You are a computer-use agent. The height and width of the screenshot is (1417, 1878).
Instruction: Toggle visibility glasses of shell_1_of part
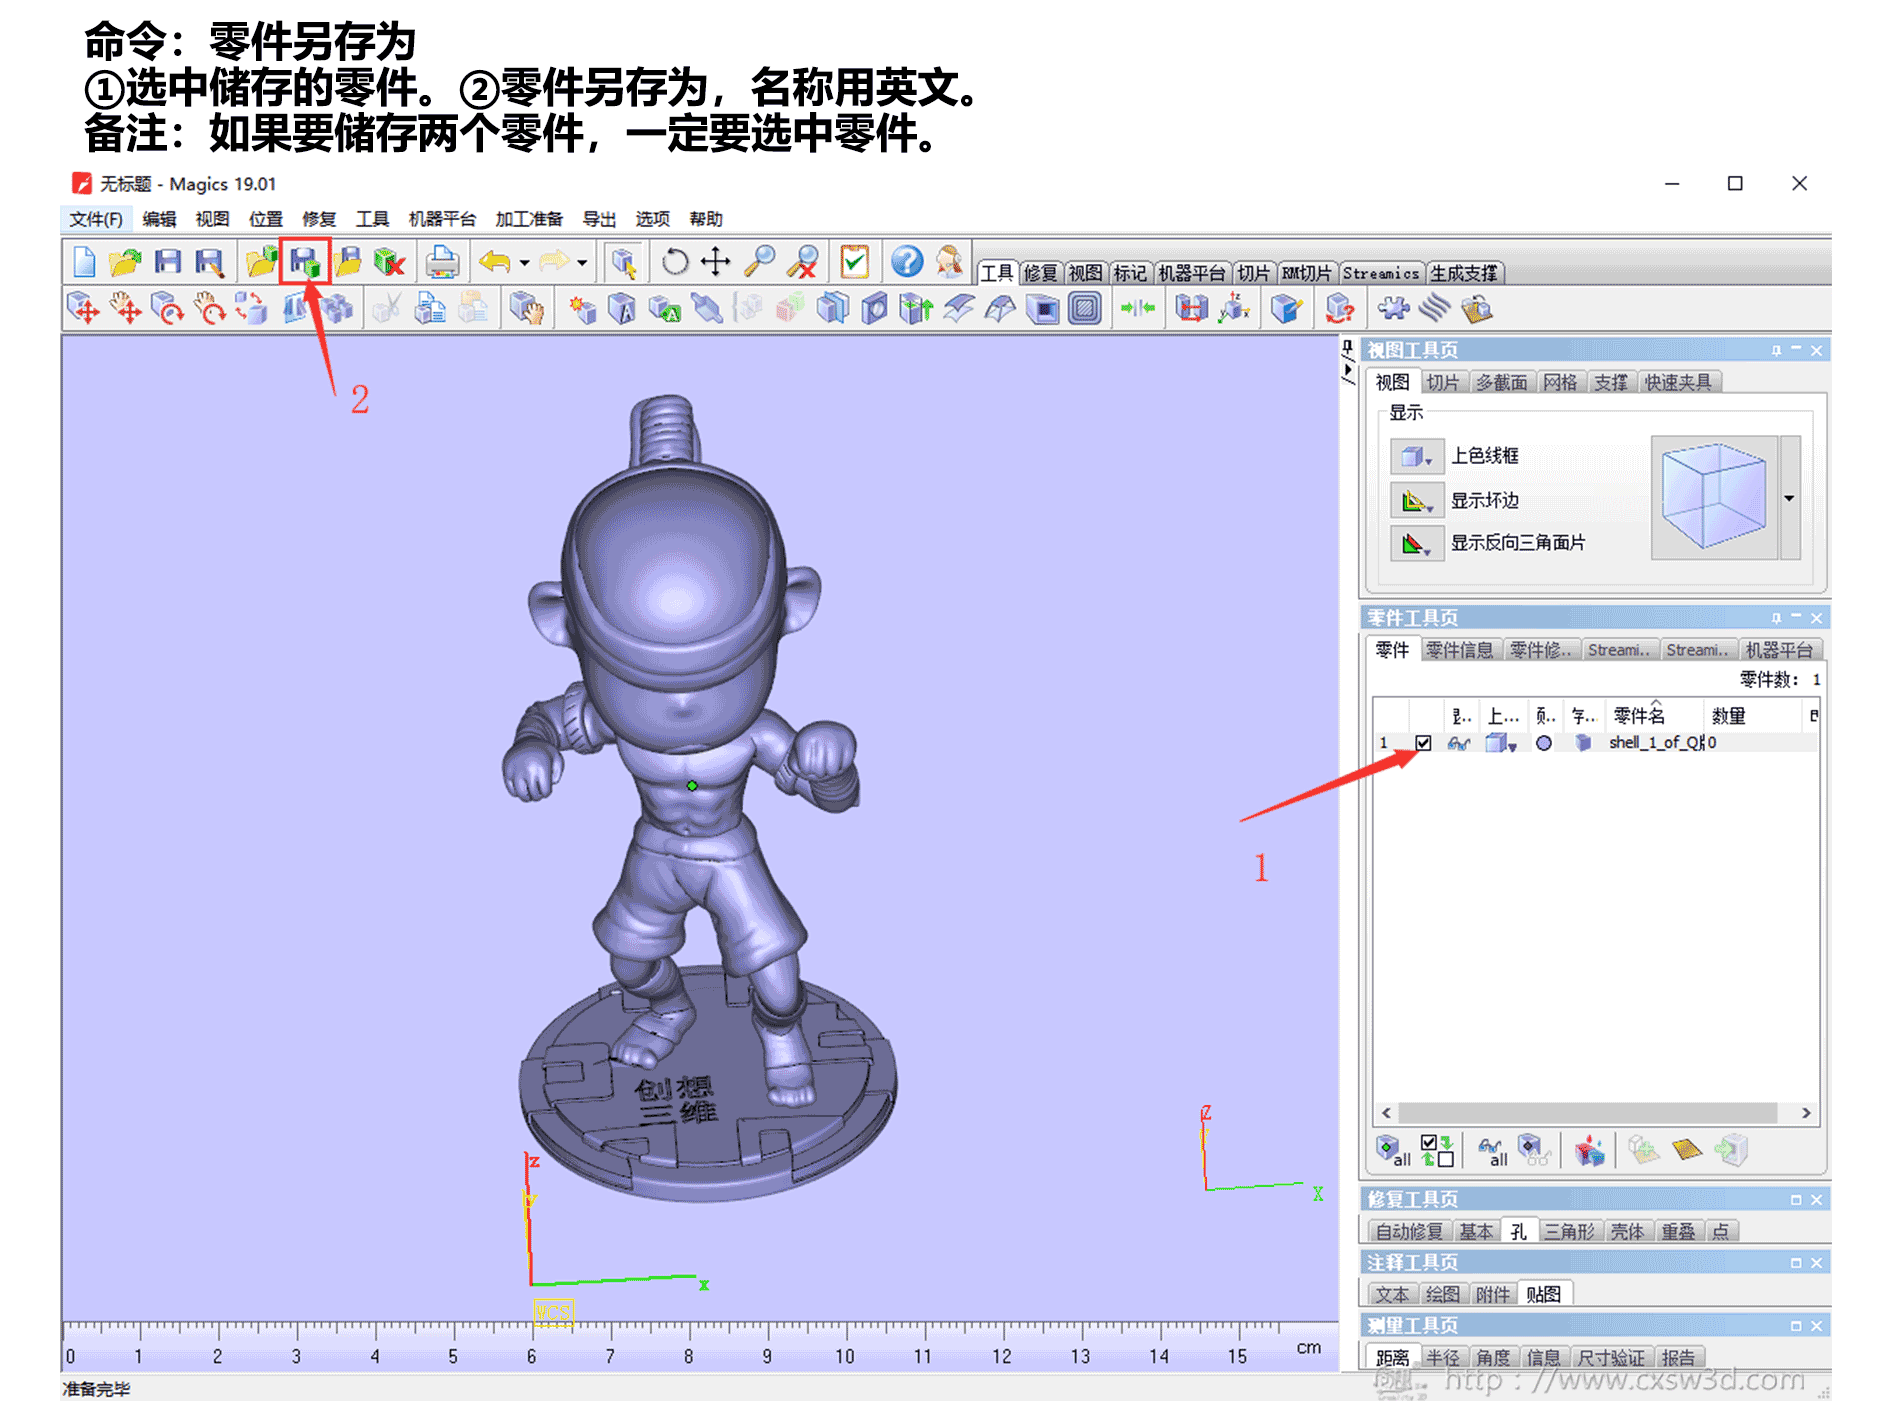point(1459,743)
